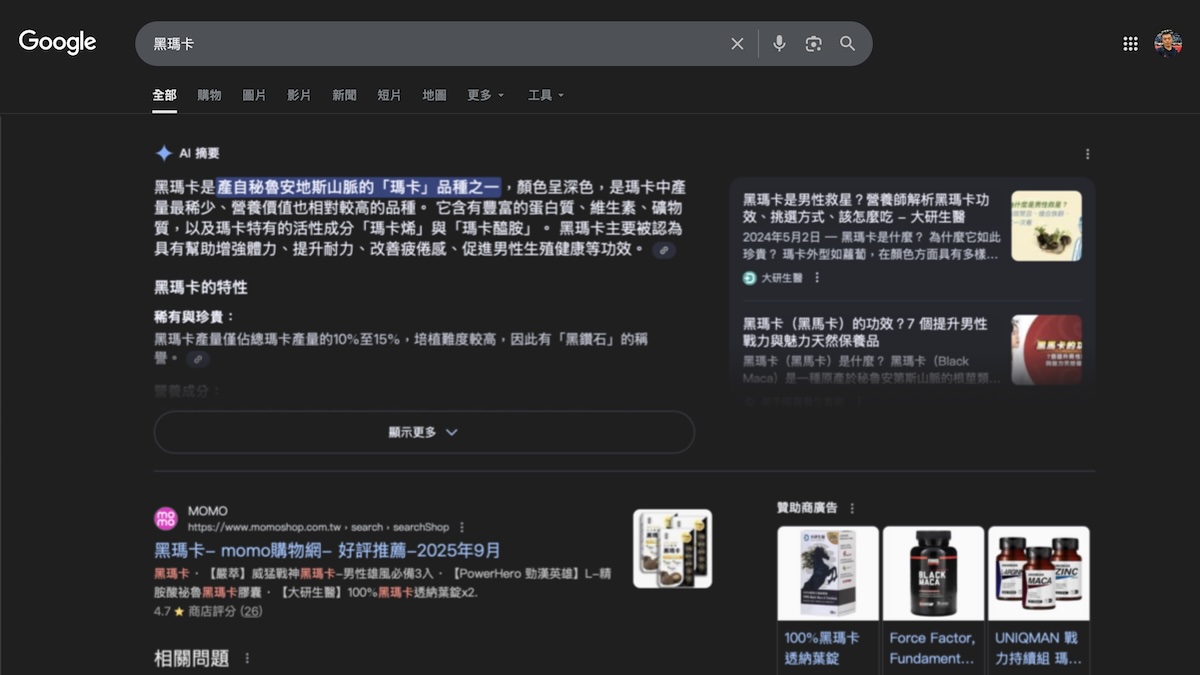1200x675 pixels.
Task: Open the UNIQMAN three-bottle product image
Action: [x=1039, y=573]
